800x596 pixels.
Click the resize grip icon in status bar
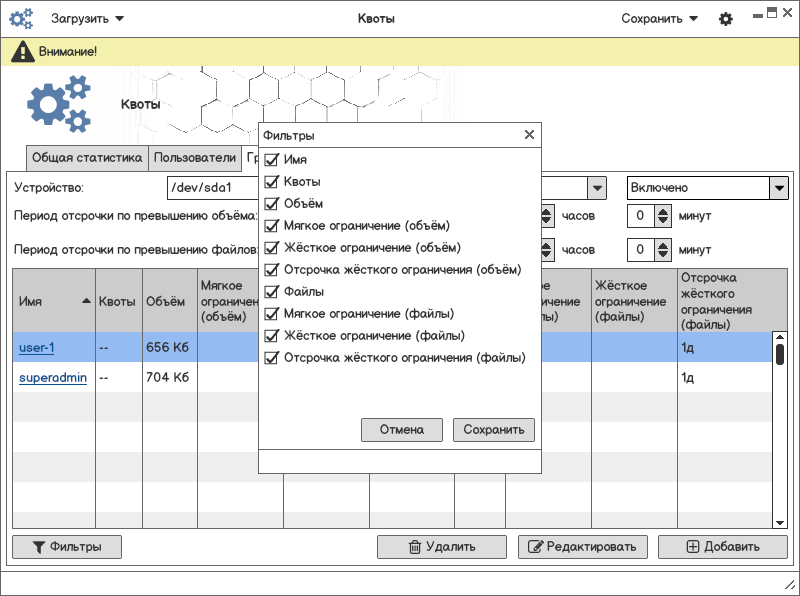pos(789,585)
